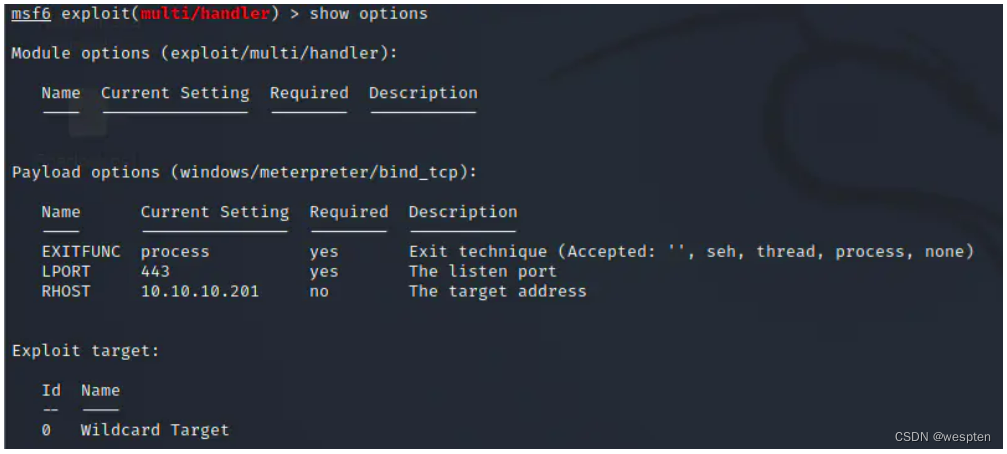Click the no value in RHOST row

pyautogui.click(x=319, y=291)
